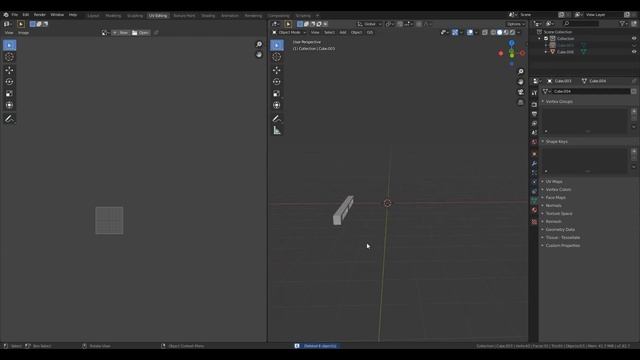
Task: Click the Blender logo menu icon
Action: point(6,15)
